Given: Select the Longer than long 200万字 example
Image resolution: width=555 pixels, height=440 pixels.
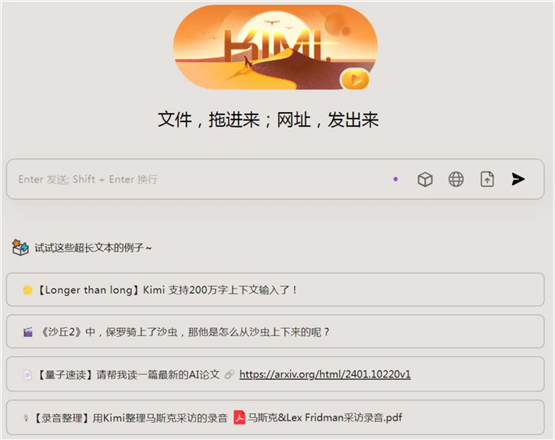Looking at the screenshot, I should click(x=275, y=290).
